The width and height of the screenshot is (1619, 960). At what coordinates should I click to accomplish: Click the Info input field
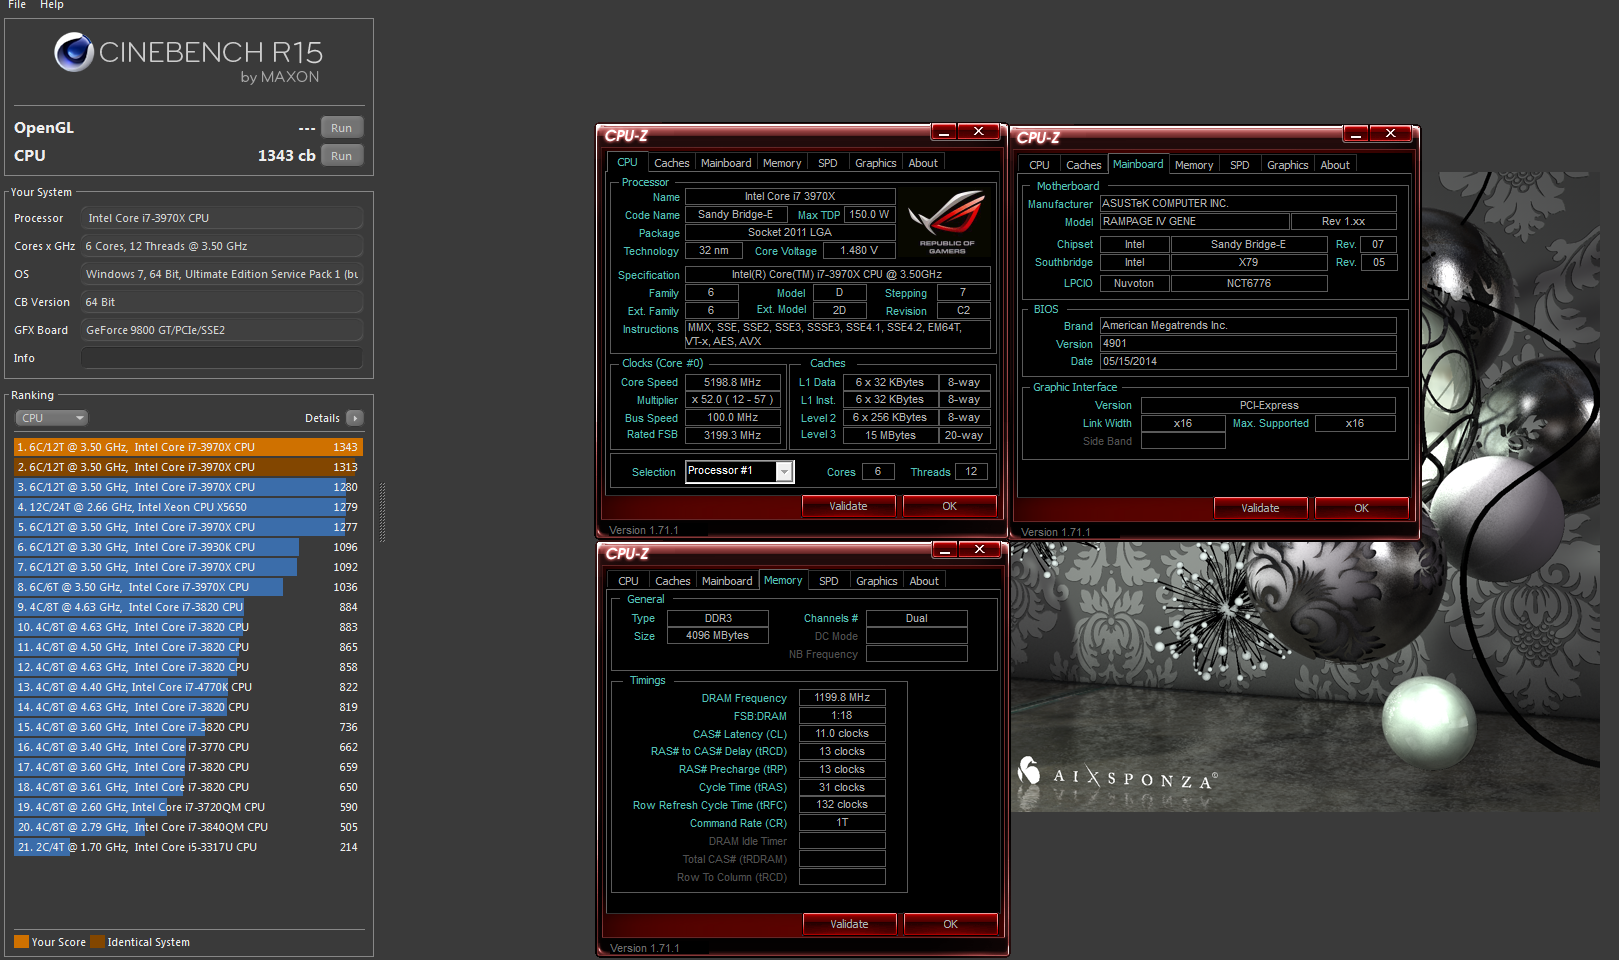coord(222,358)
